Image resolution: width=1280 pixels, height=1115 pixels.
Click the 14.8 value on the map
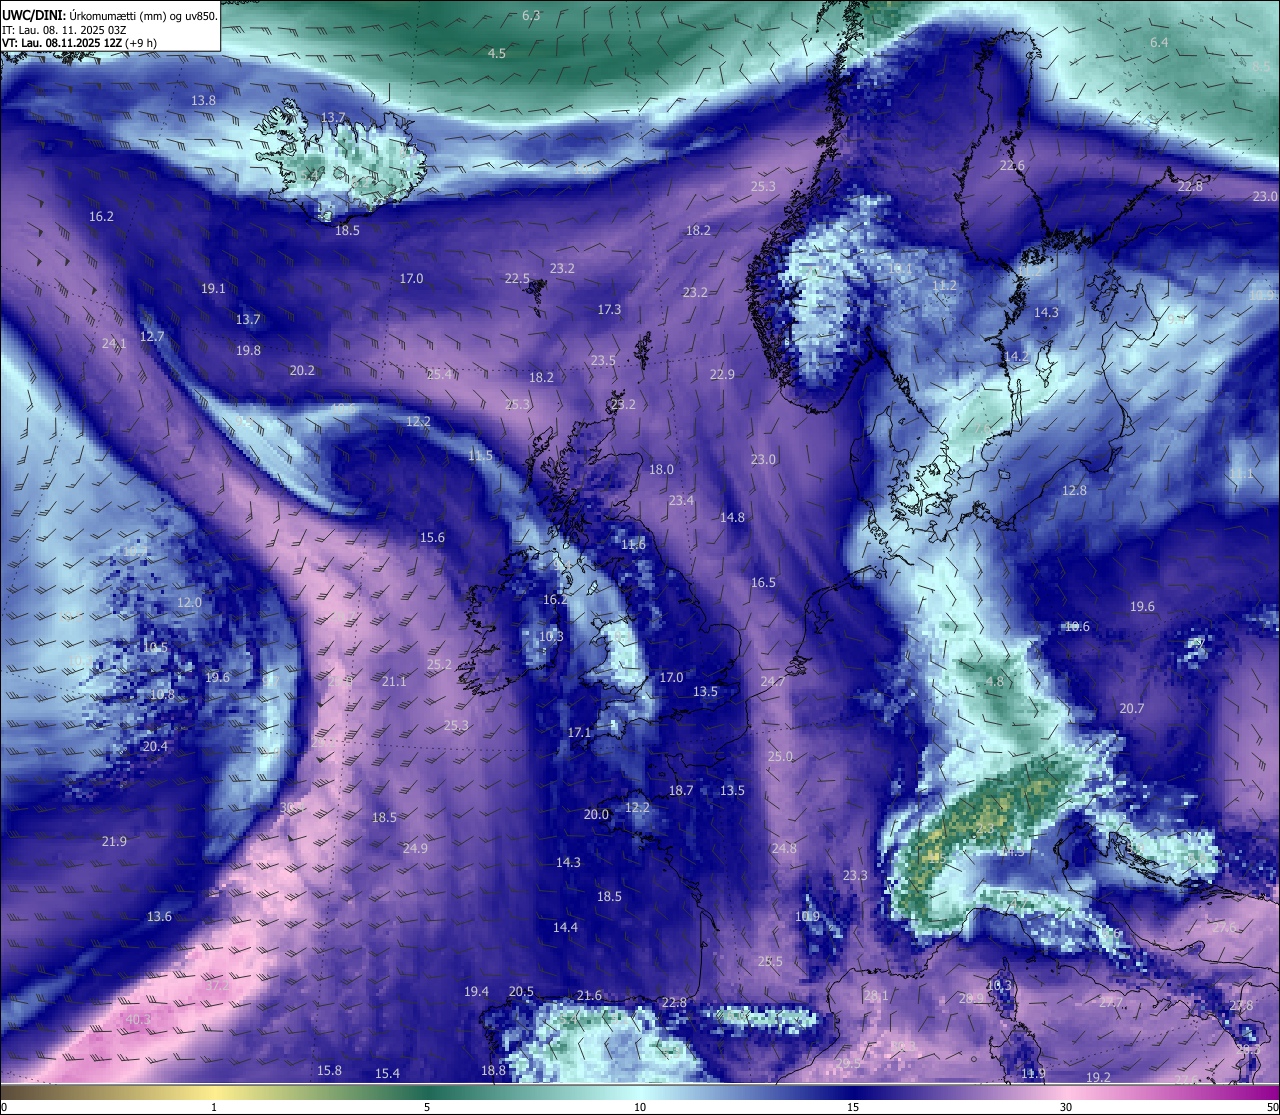tap(732, 517)
